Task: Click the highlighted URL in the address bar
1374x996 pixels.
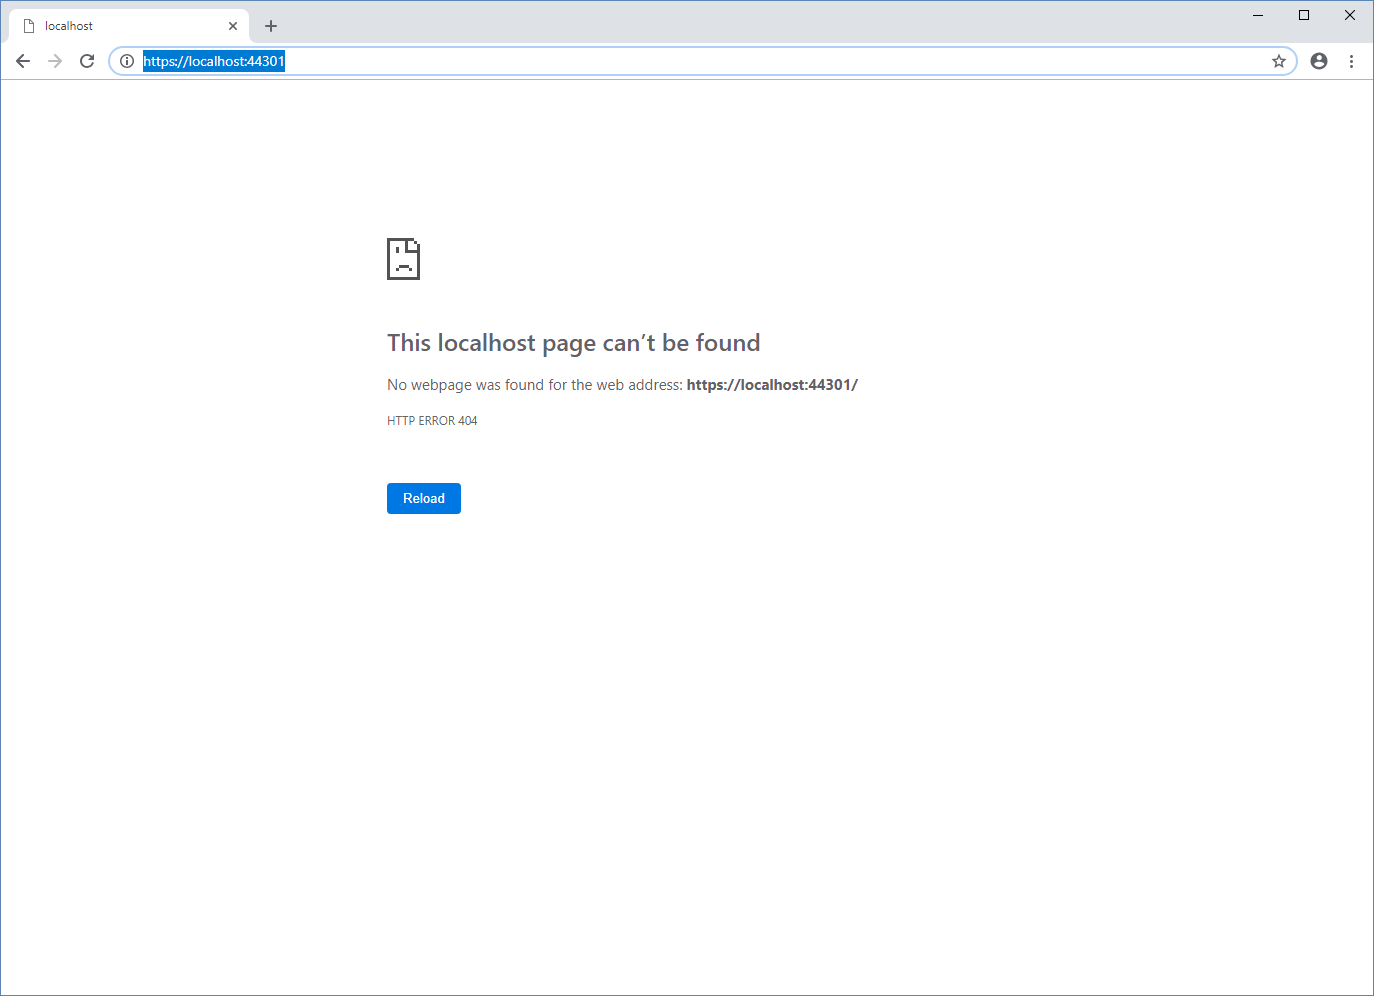Action: pyautogui.click(x=214, y=61)
